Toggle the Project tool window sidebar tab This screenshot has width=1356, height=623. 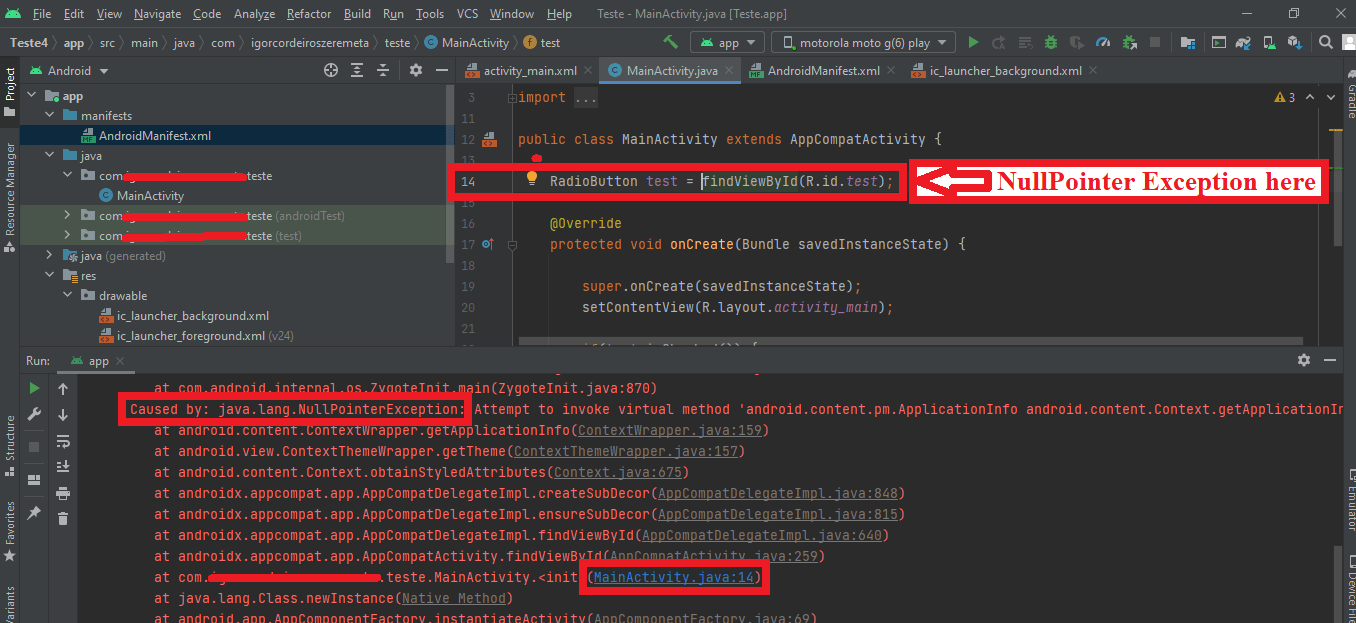pyautogui.click(x=9, y=92)
